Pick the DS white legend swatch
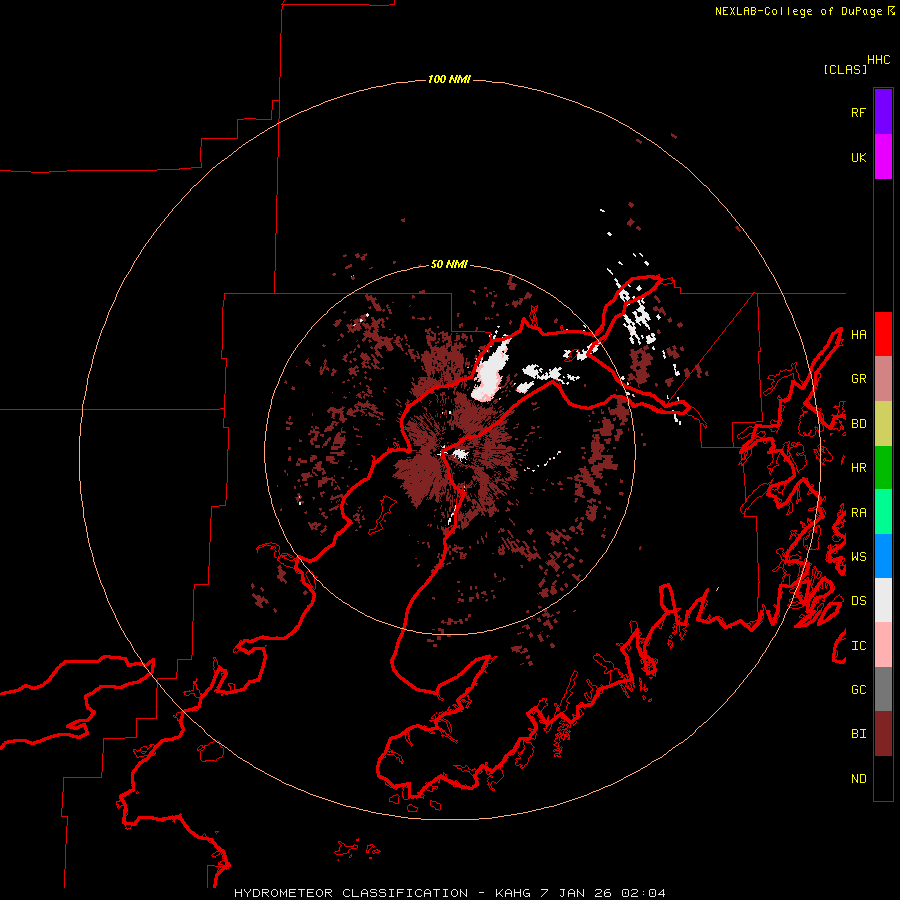 [883, 600]
